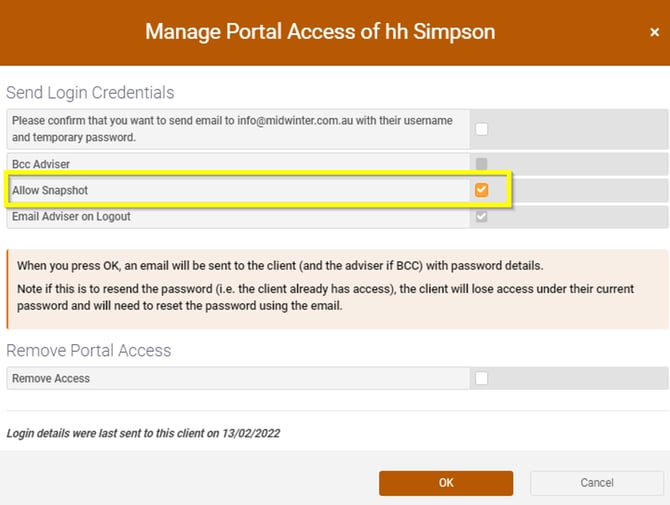Click the password resend note paragraph
Screen dimensions: 670x505
tap(326, 297)
